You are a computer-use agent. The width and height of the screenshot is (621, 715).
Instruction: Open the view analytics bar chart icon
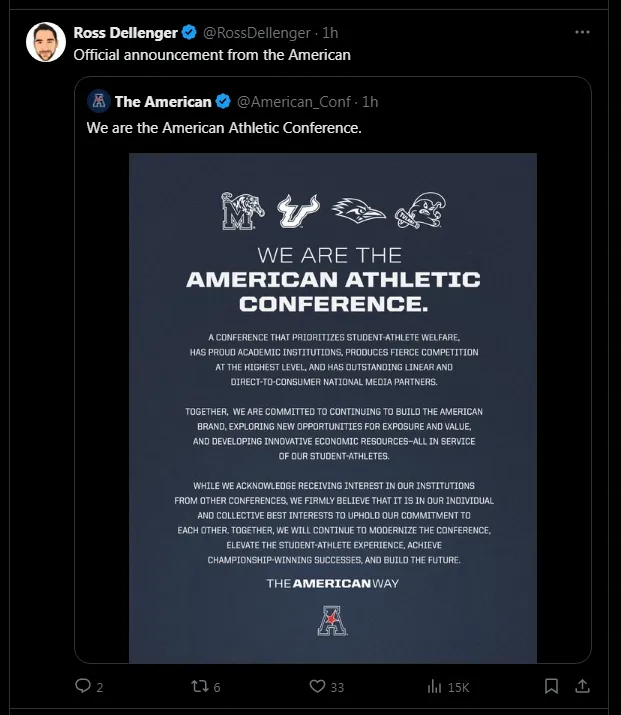435,686
